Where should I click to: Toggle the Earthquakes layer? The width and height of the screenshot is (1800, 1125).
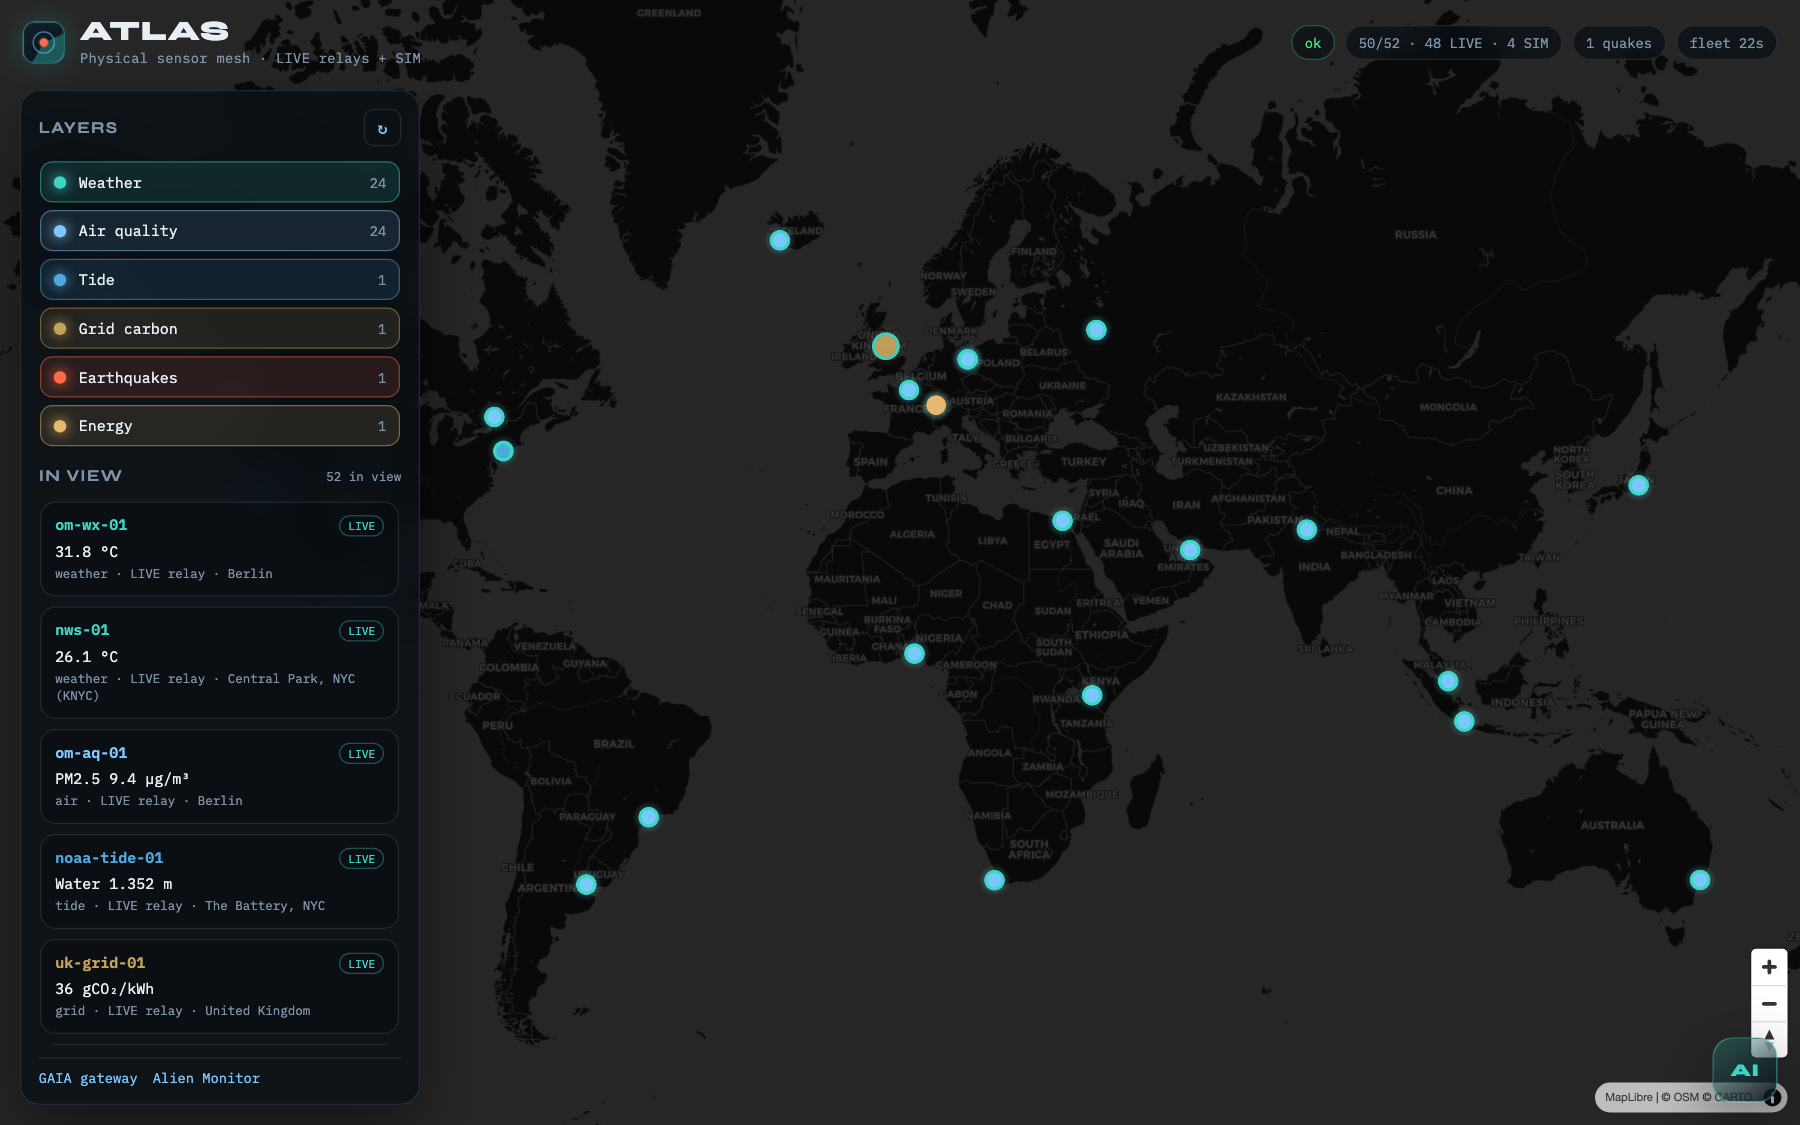(220, 378)
